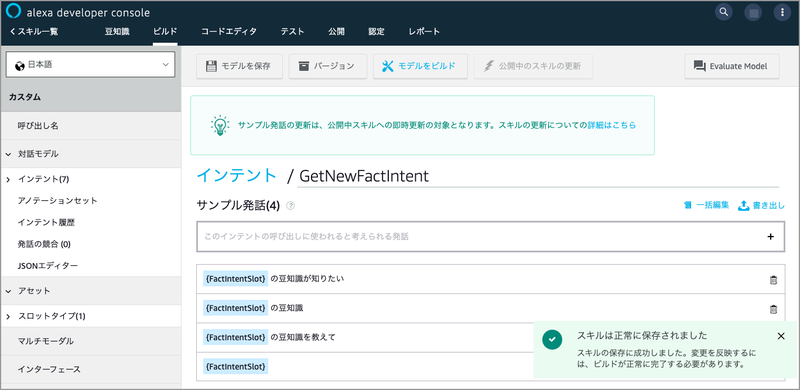Image resolution: width=800 pixels, height=390 pixels.
Task: Go back to スキル一覧
Action: point(34,32)
